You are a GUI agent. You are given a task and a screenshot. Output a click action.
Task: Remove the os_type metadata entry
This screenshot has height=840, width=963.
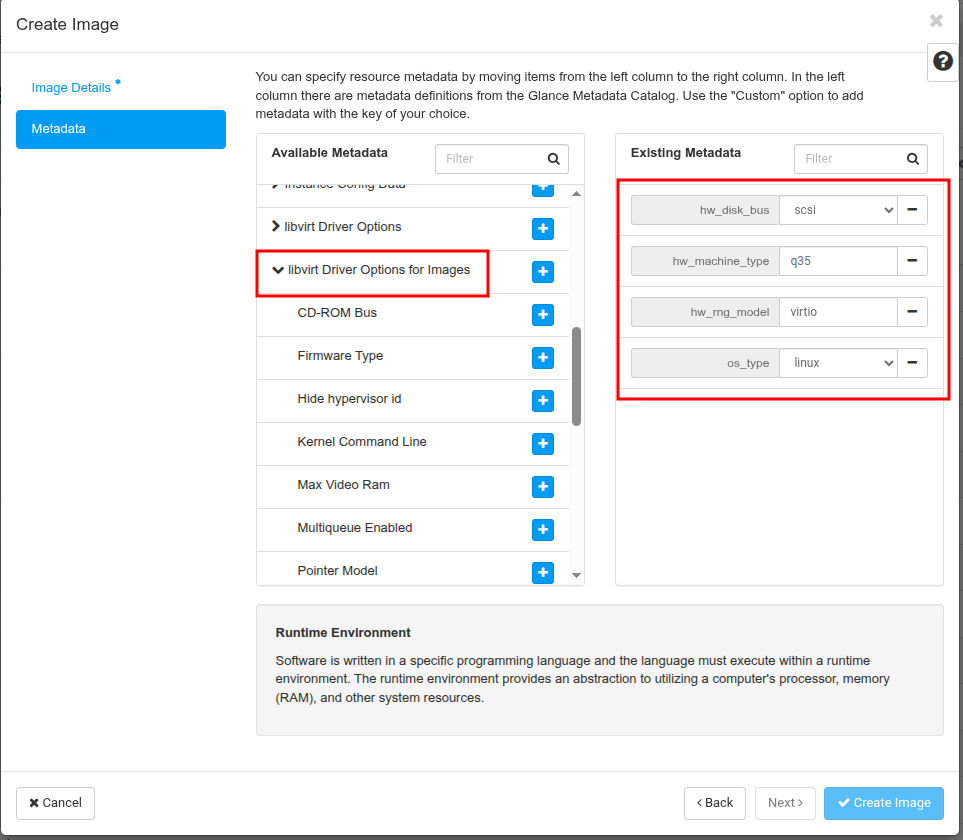912,363
